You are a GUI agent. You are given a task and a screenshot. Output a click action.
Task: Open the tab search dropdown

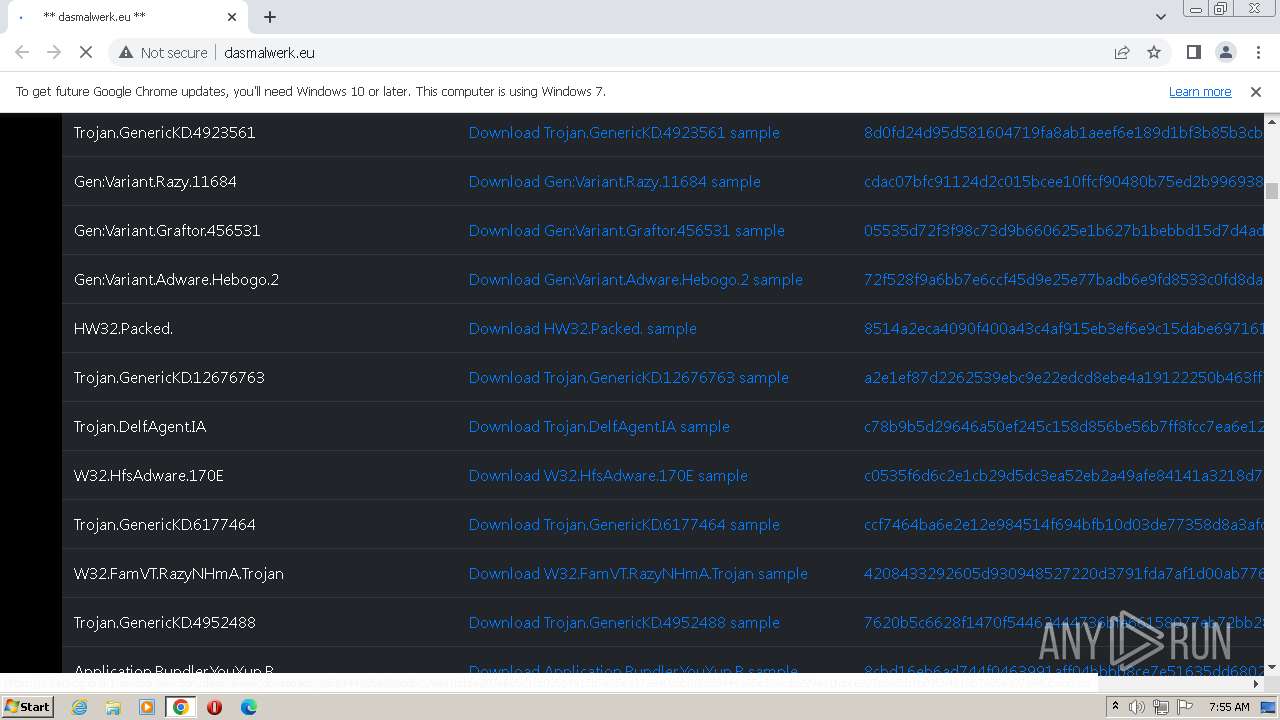[1160, 17]
